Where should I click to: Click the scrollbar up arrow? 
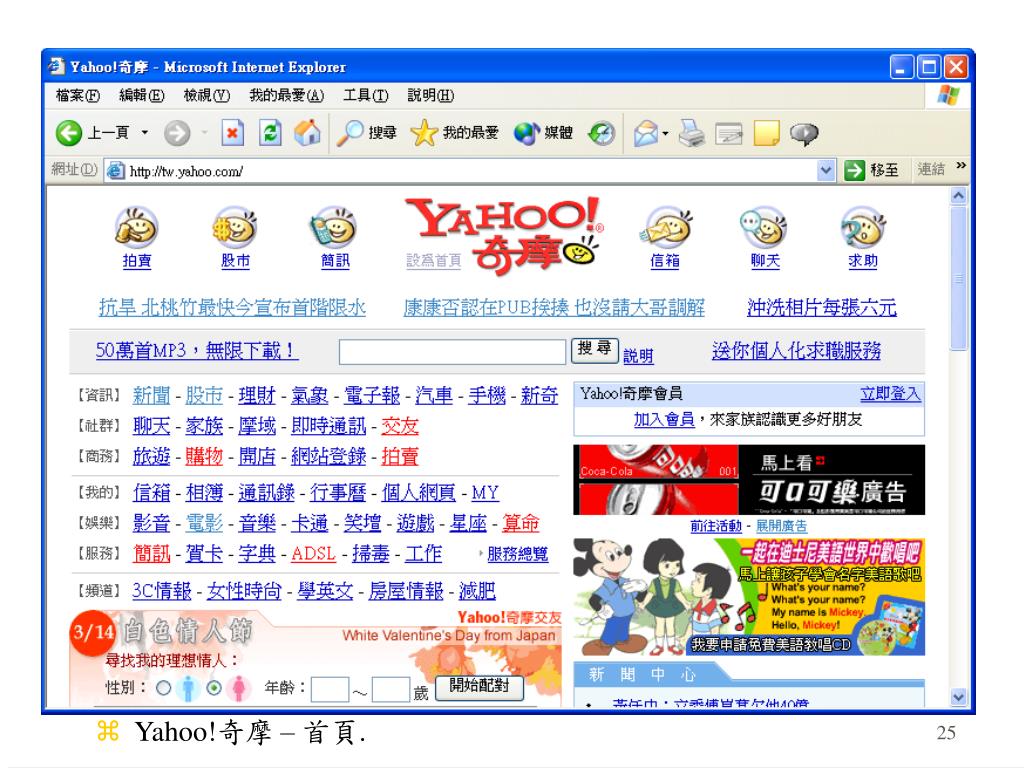point(958,195)
